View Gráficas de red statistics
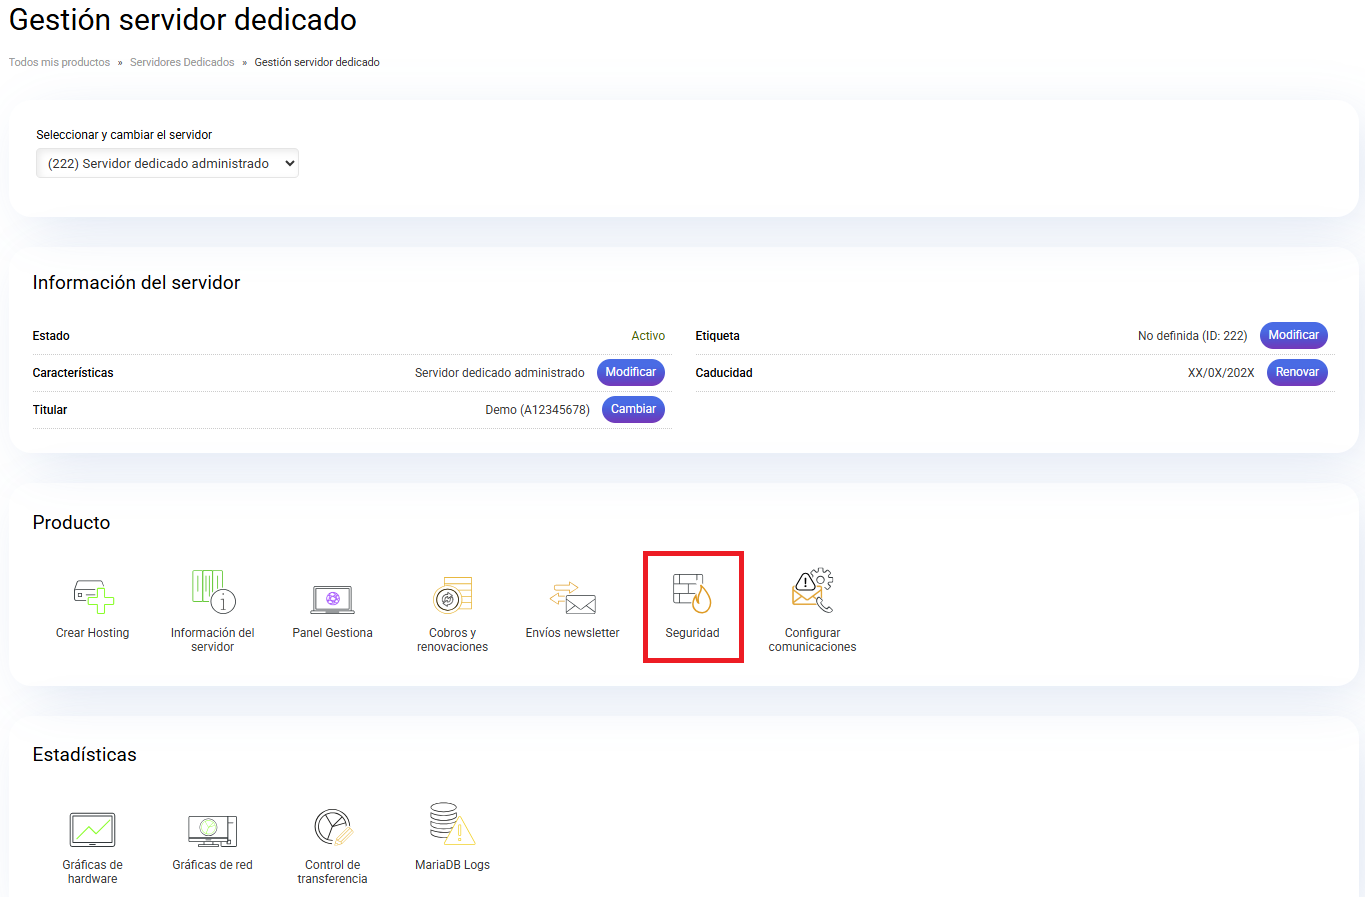 212,830
